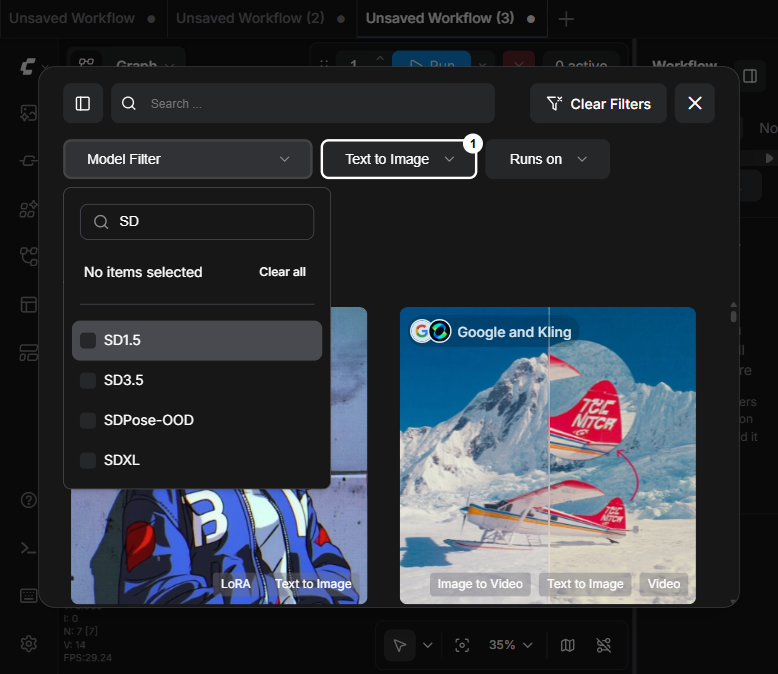The image size is (778, 674).
Task: Toggle the sidebar panel icon beside search
Action: click(x=83, y=103)
